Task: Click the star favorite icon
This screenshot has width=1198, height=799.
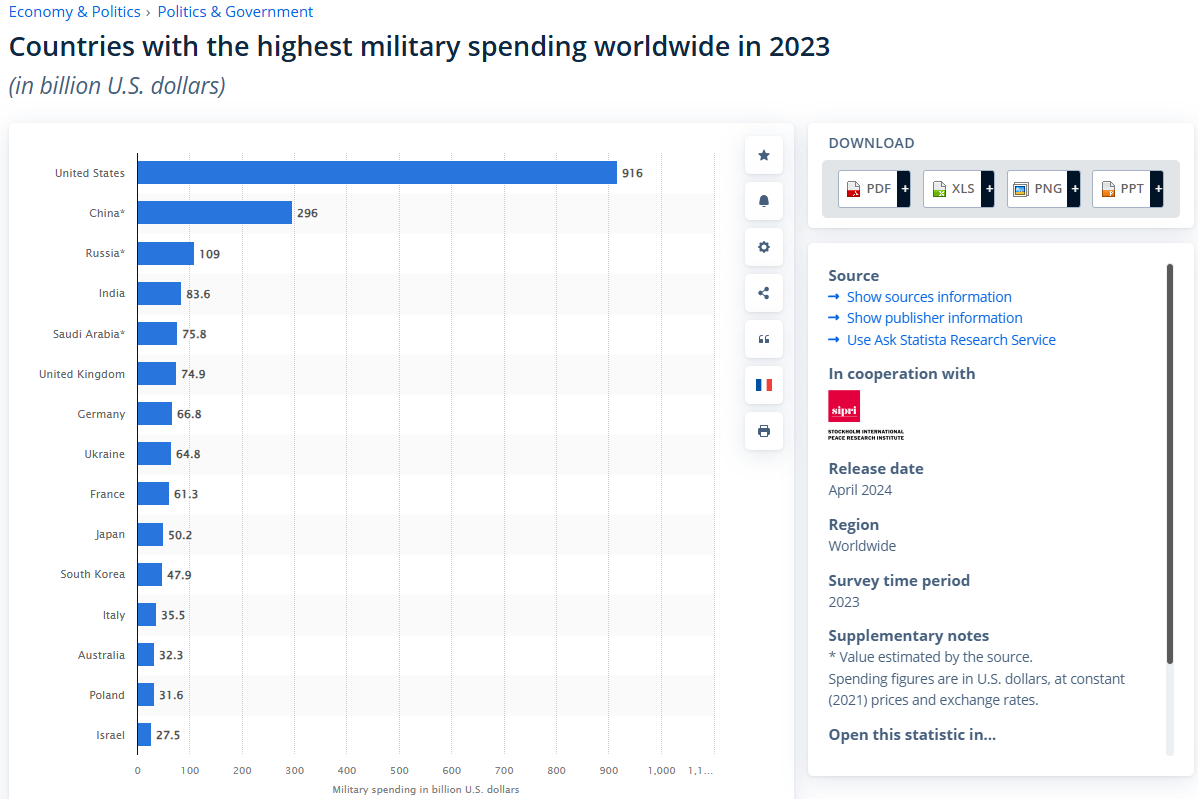Action: click(x=764, y=155)
